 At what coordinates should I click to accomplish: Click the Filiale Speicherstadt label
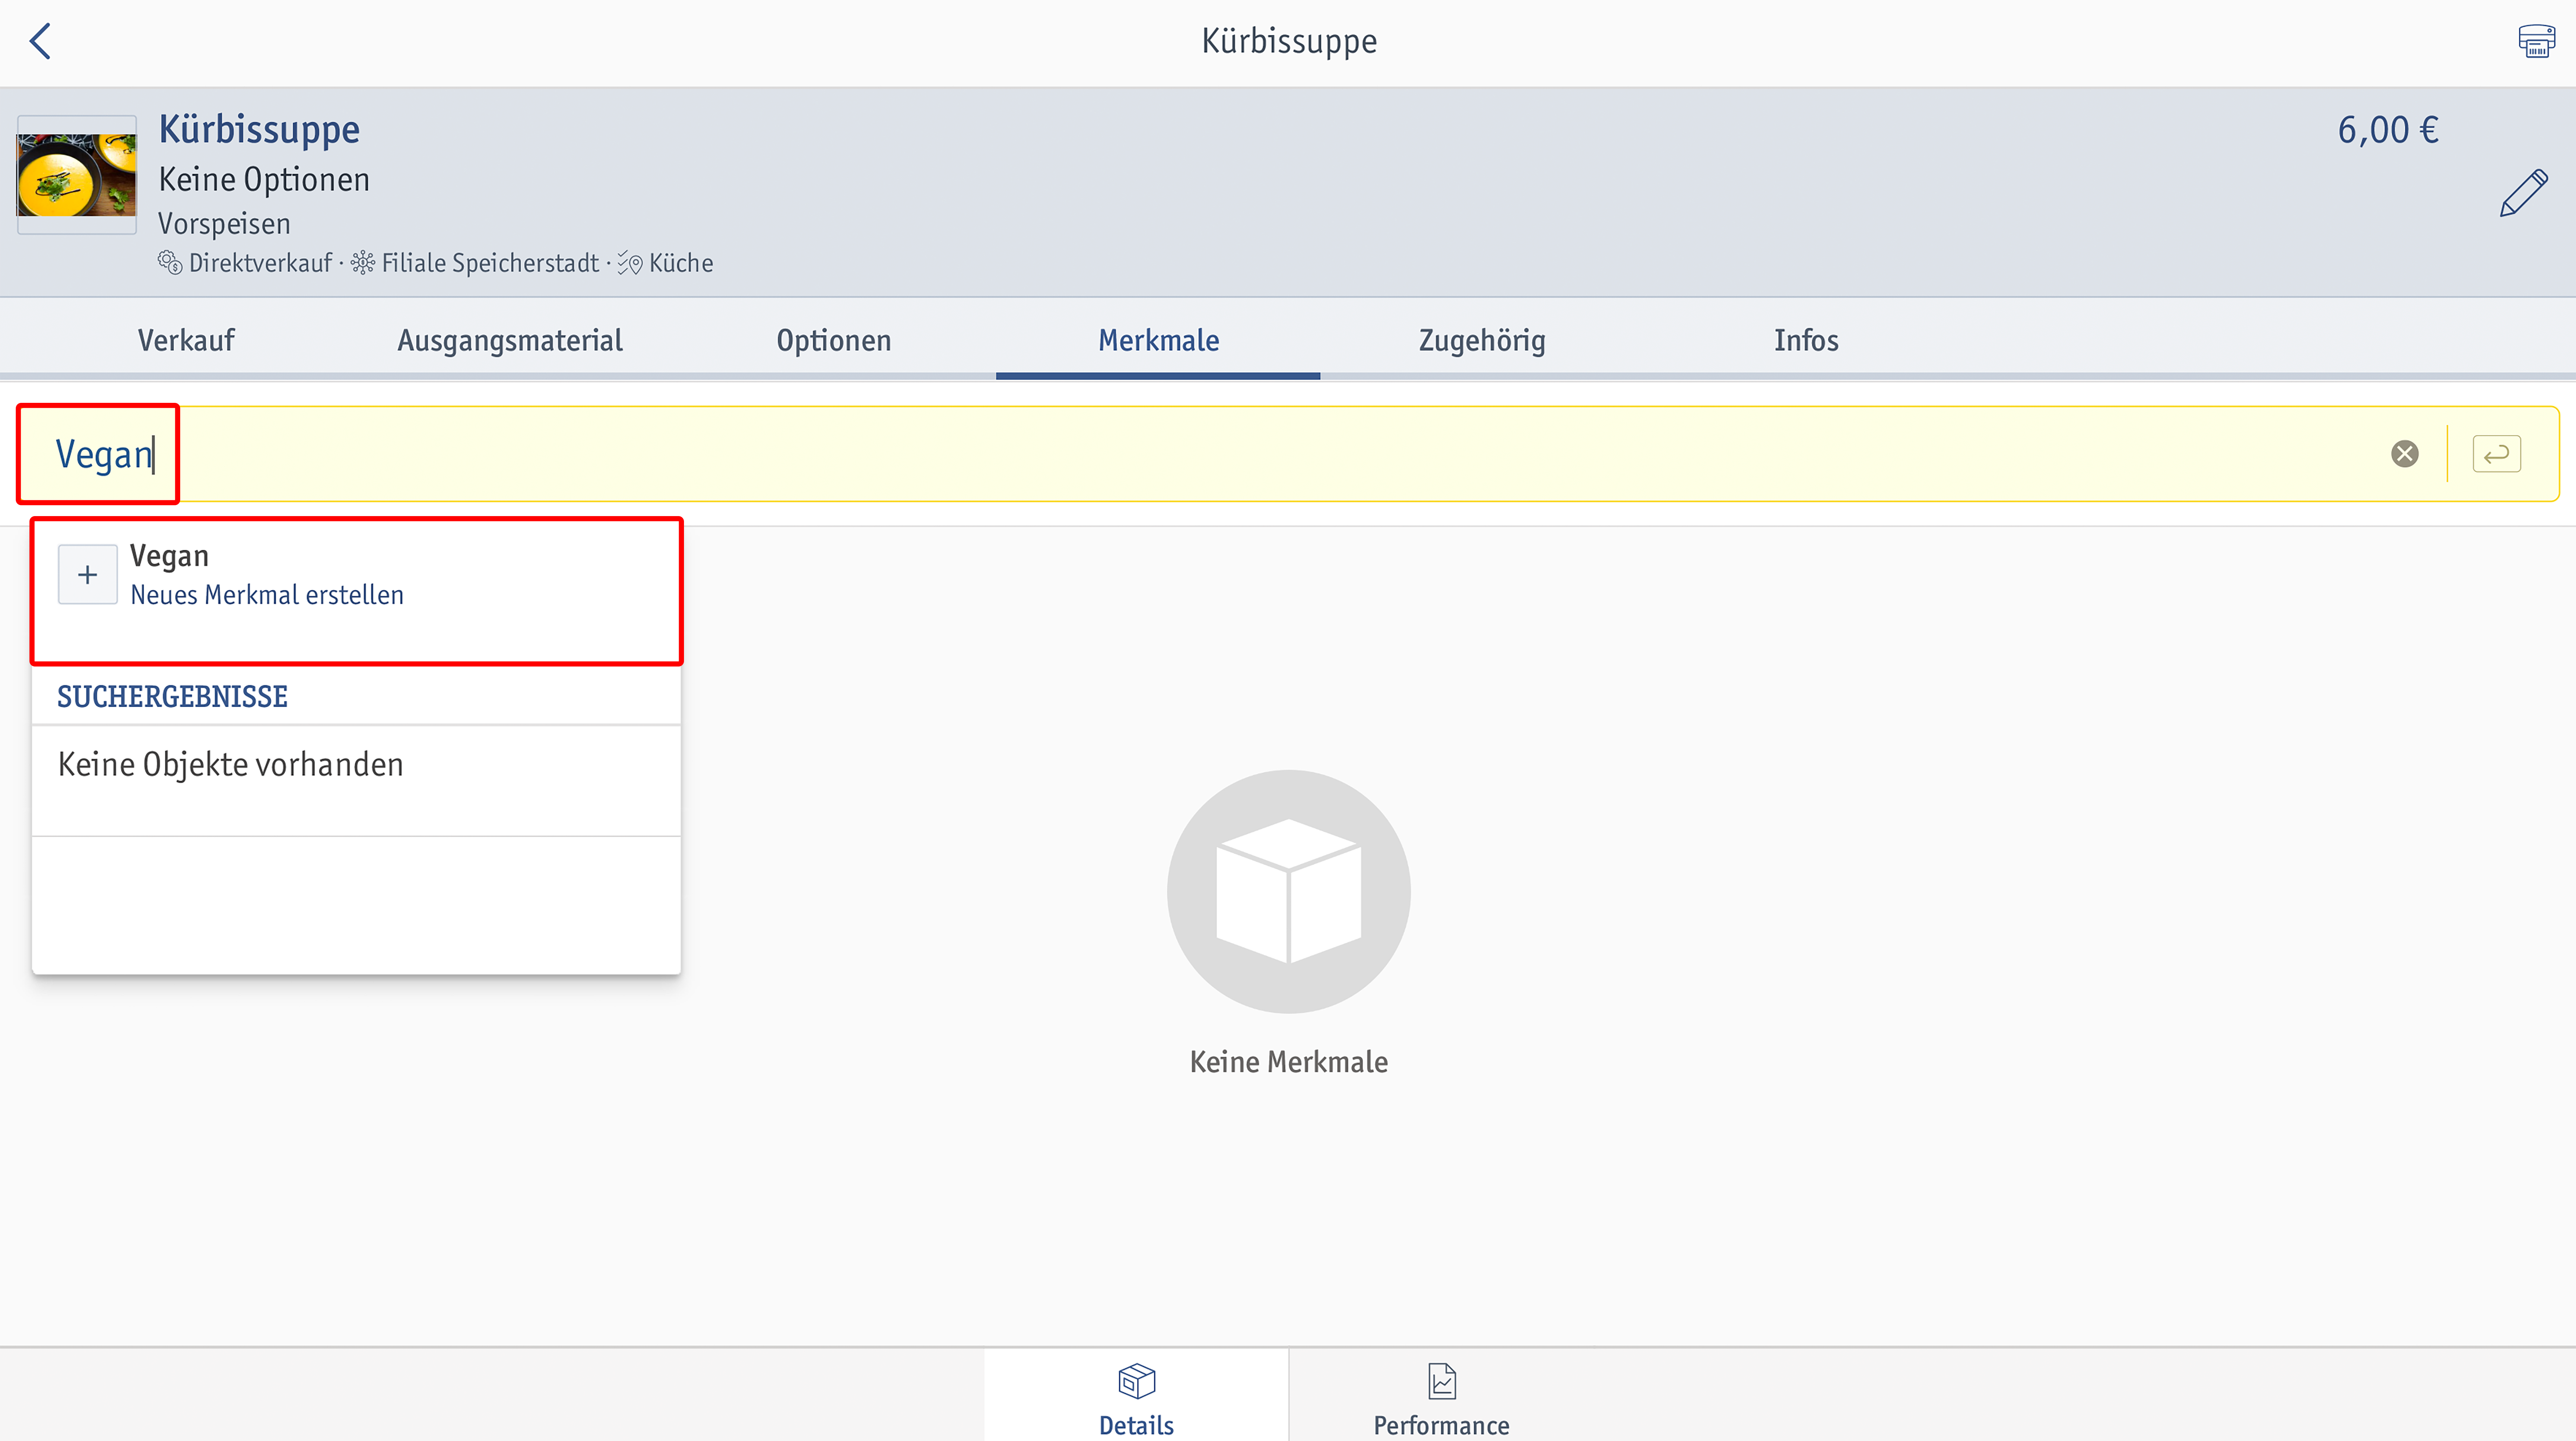(x=490, y=263)
